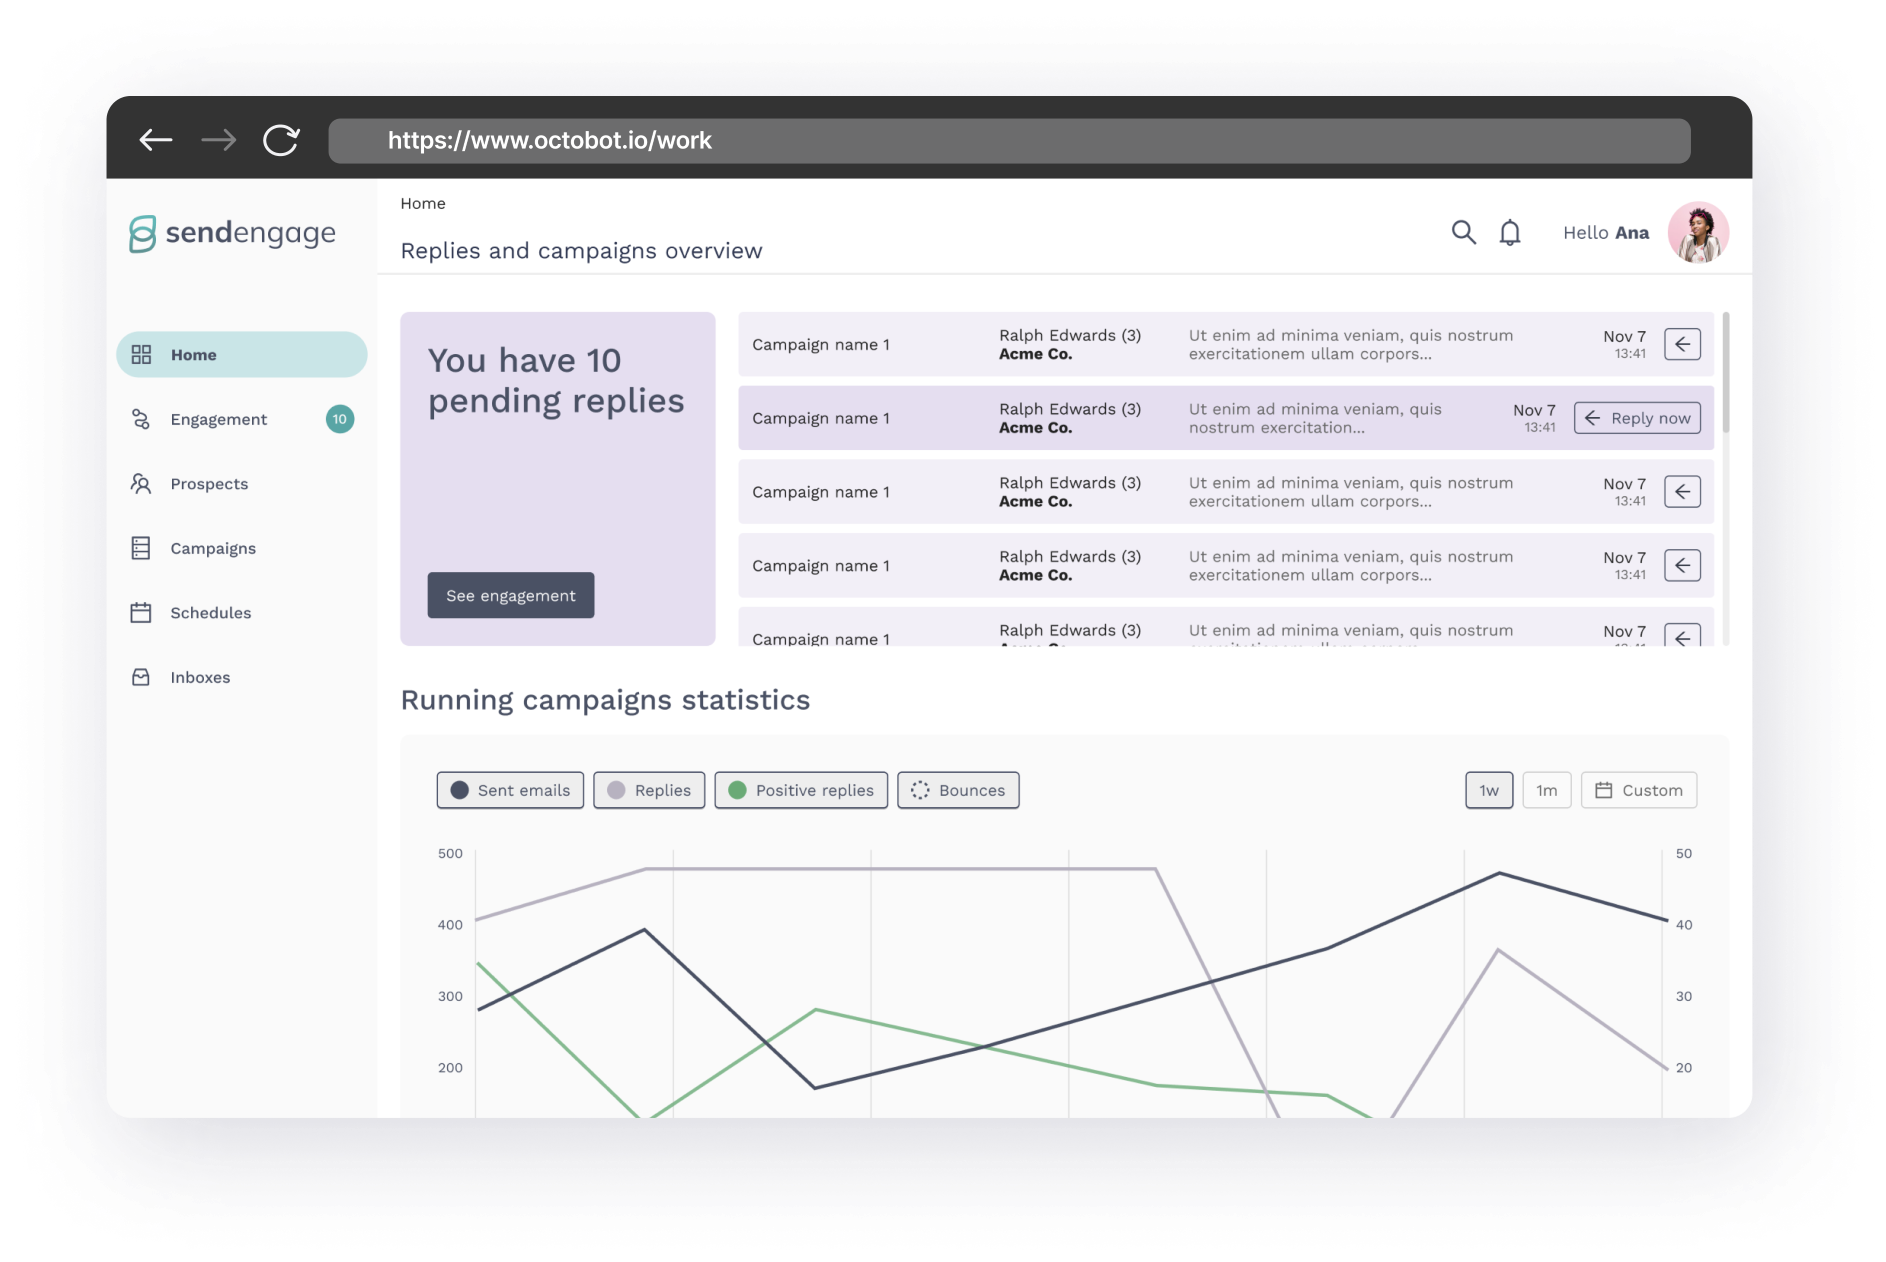
Task: Click the Home breadcrumb
Action: (423, 203)
